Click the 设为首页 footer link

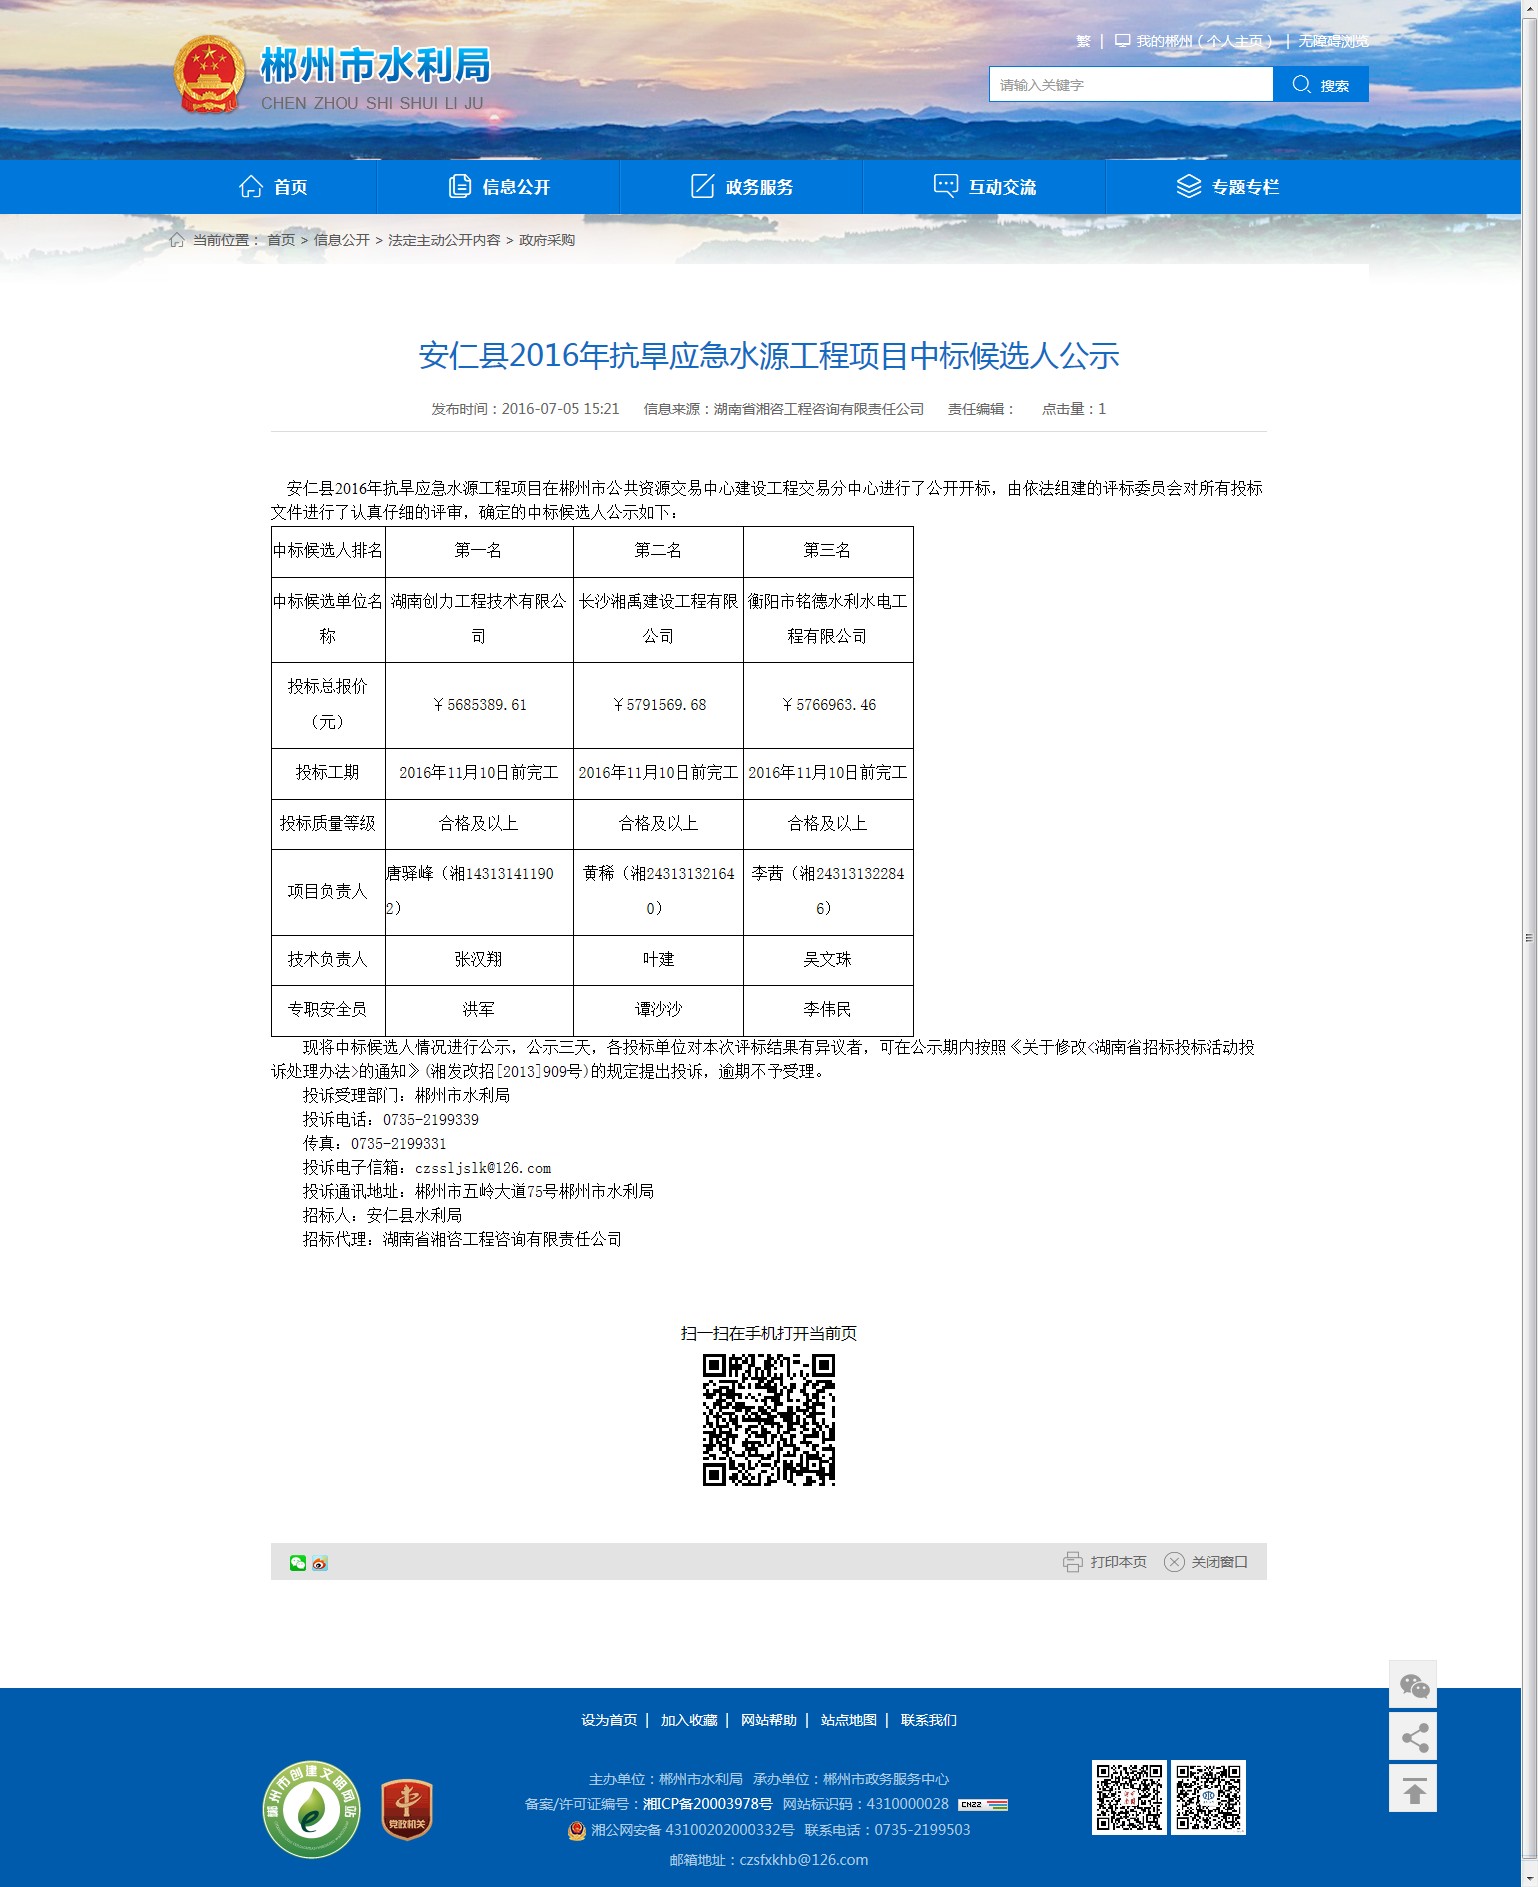coord(609,1720)
